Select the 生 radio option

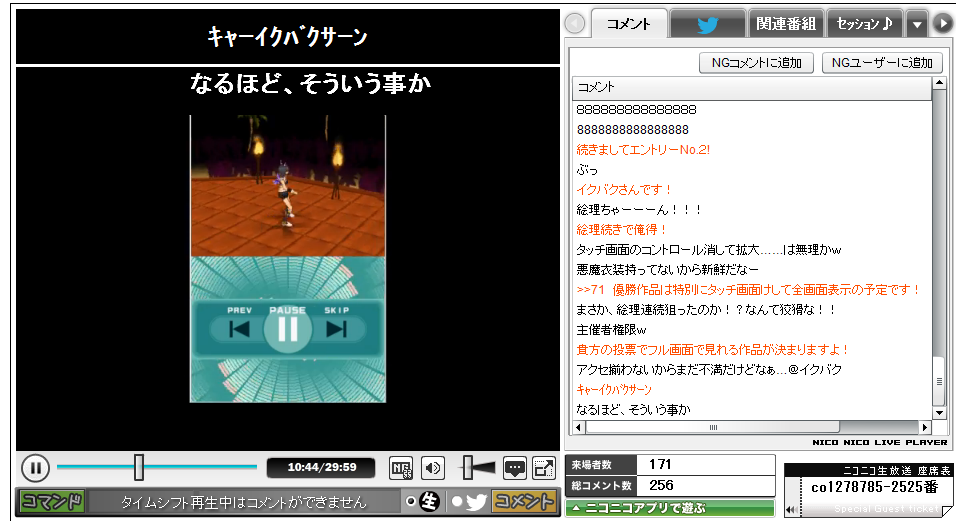(411, 502)
